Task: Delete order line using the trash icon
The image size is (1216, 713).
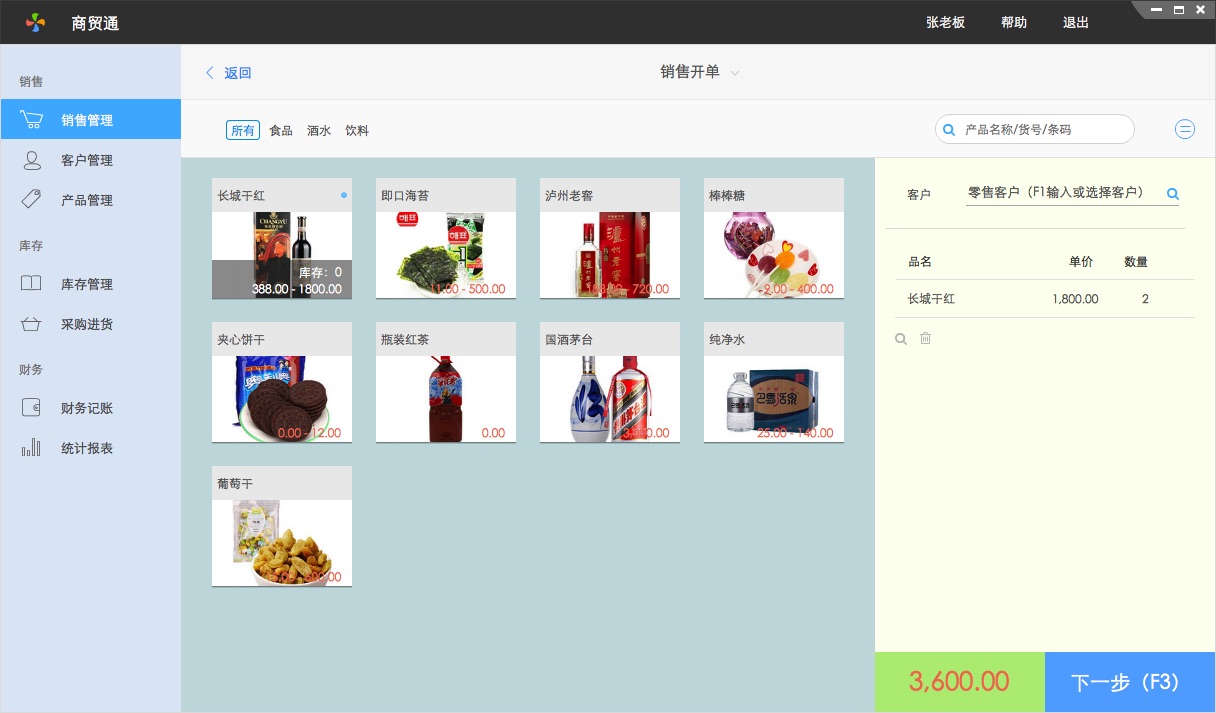Action: coord(925,338)
